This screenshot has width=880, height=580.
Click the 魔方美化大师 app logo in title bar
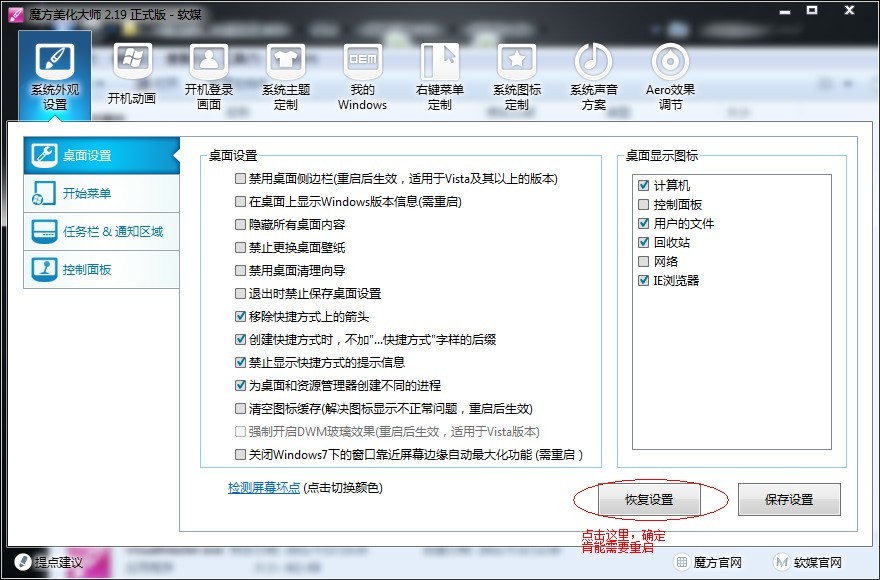[x=16, y=14]
